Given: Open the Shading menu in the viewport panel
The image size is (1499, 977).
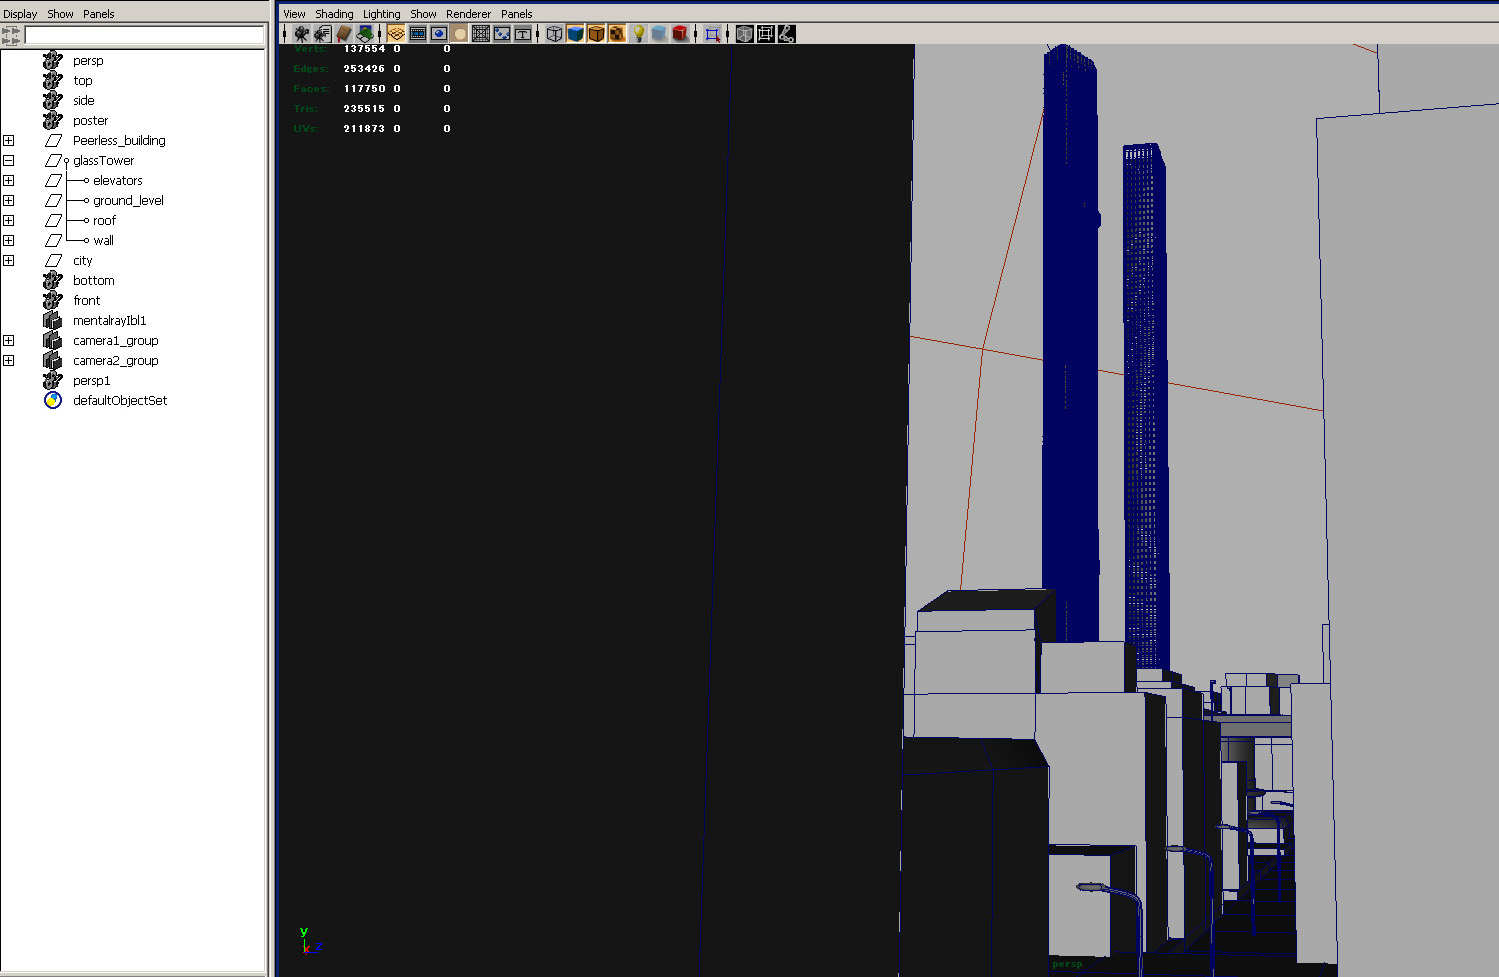Looking at the screenshot, I should 334,13.
